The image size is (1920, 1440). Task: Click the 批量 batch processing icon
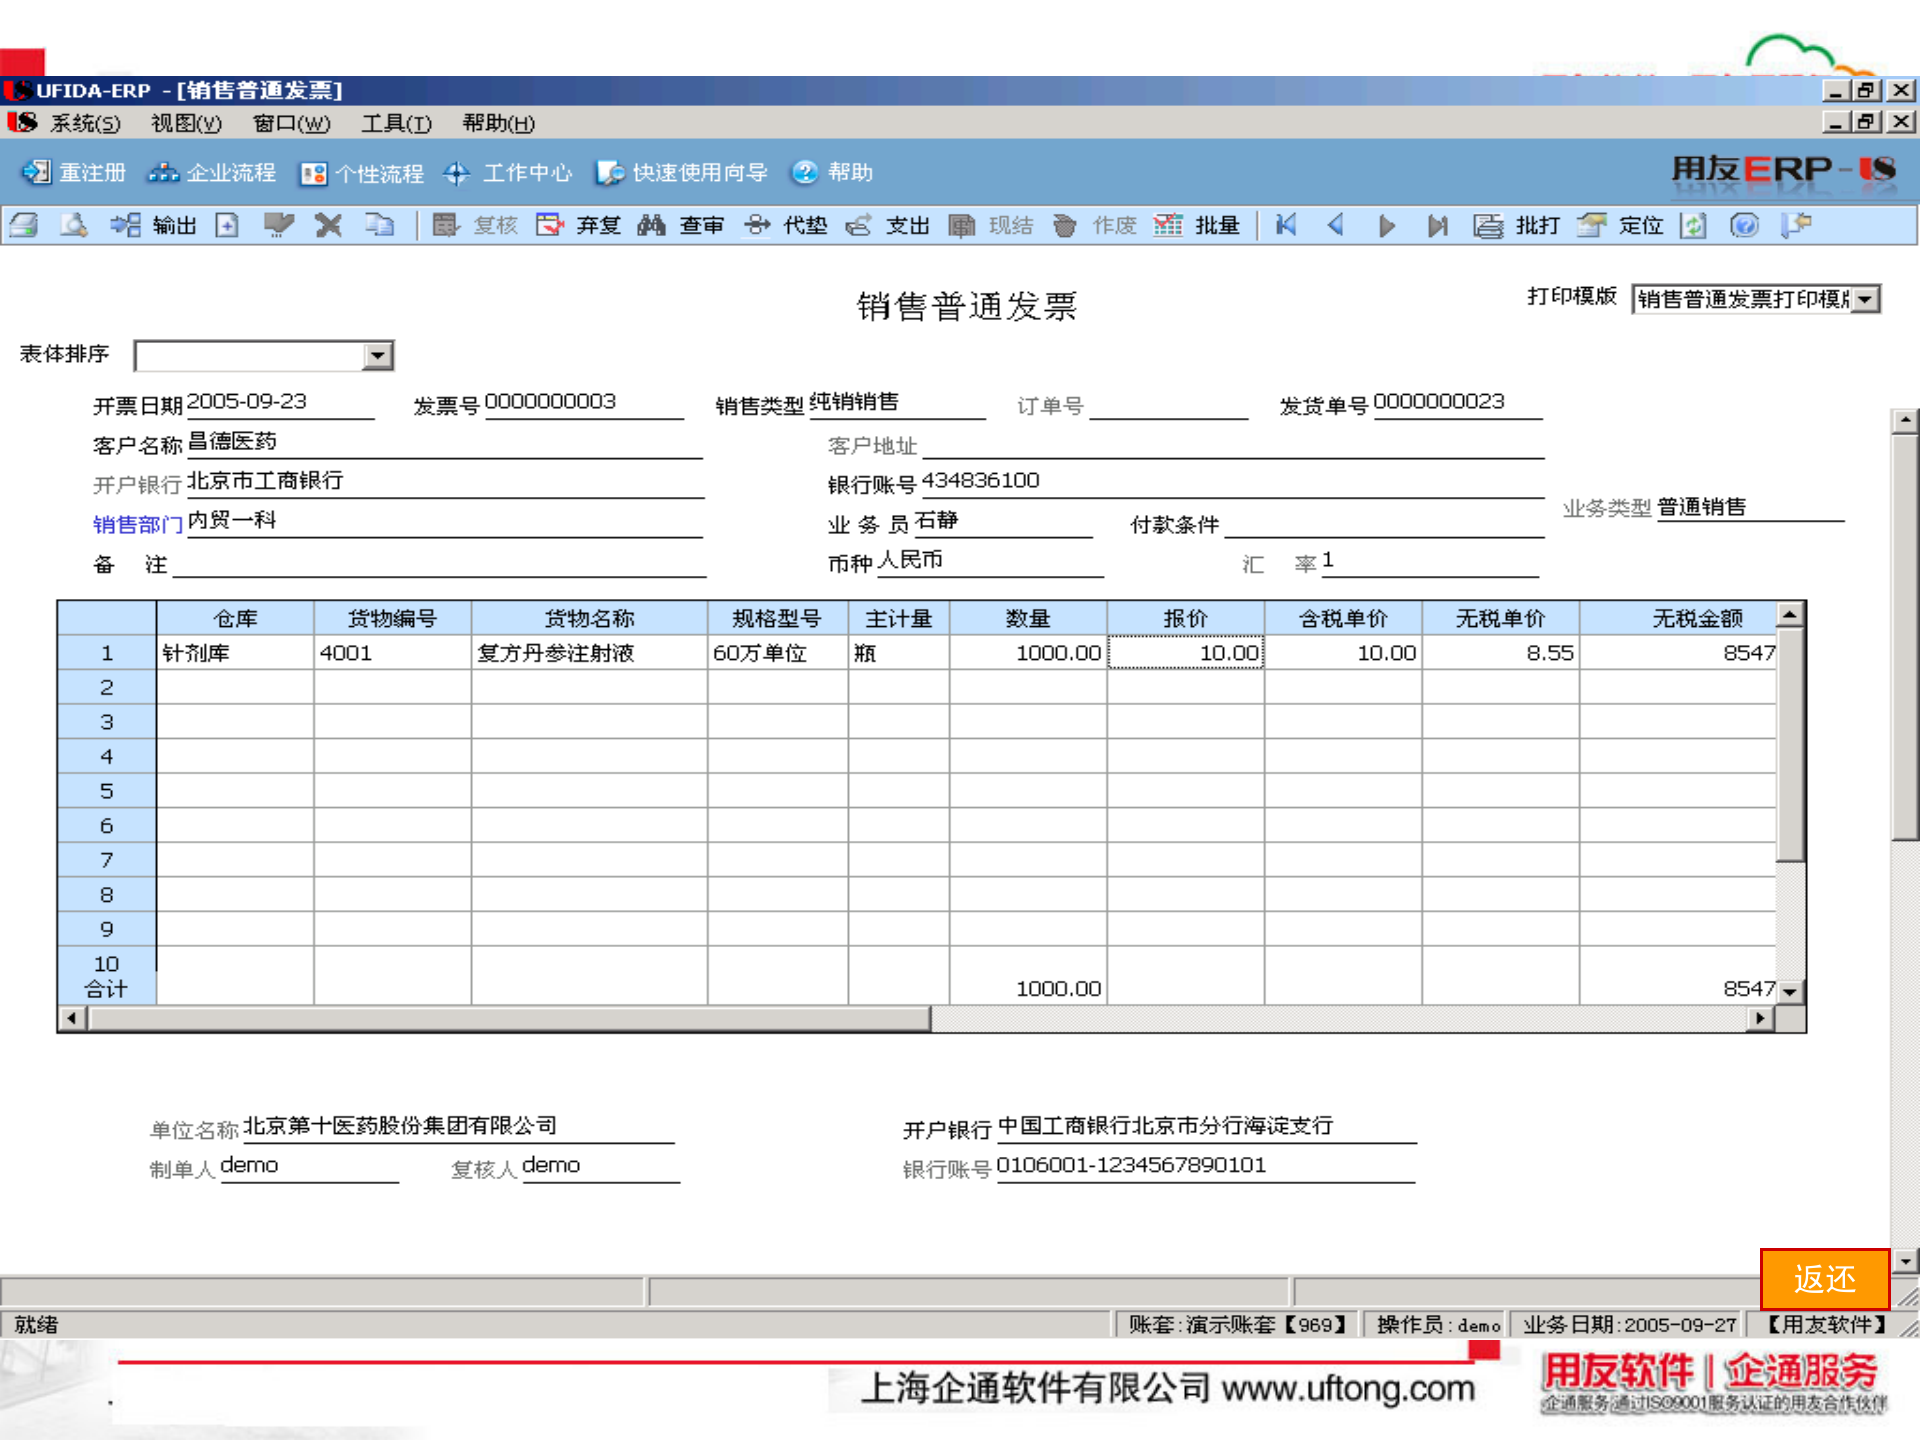pos(1167,225)
